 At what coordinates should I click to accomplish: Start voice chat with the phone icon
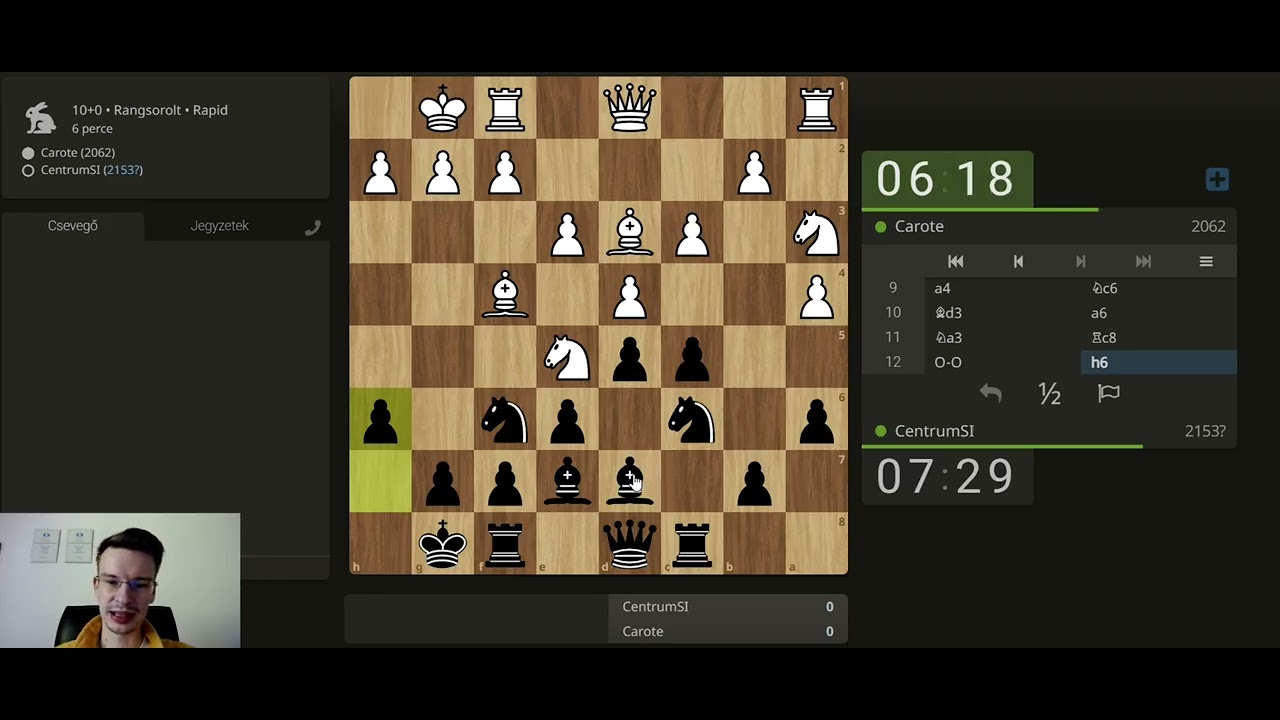(313, 227)
